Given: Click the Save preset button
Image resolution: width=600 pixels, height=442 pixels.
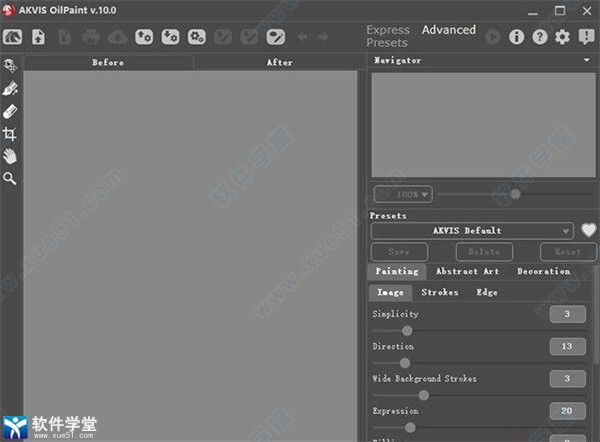Looking at the screenshot, I should tap(399, 252).
